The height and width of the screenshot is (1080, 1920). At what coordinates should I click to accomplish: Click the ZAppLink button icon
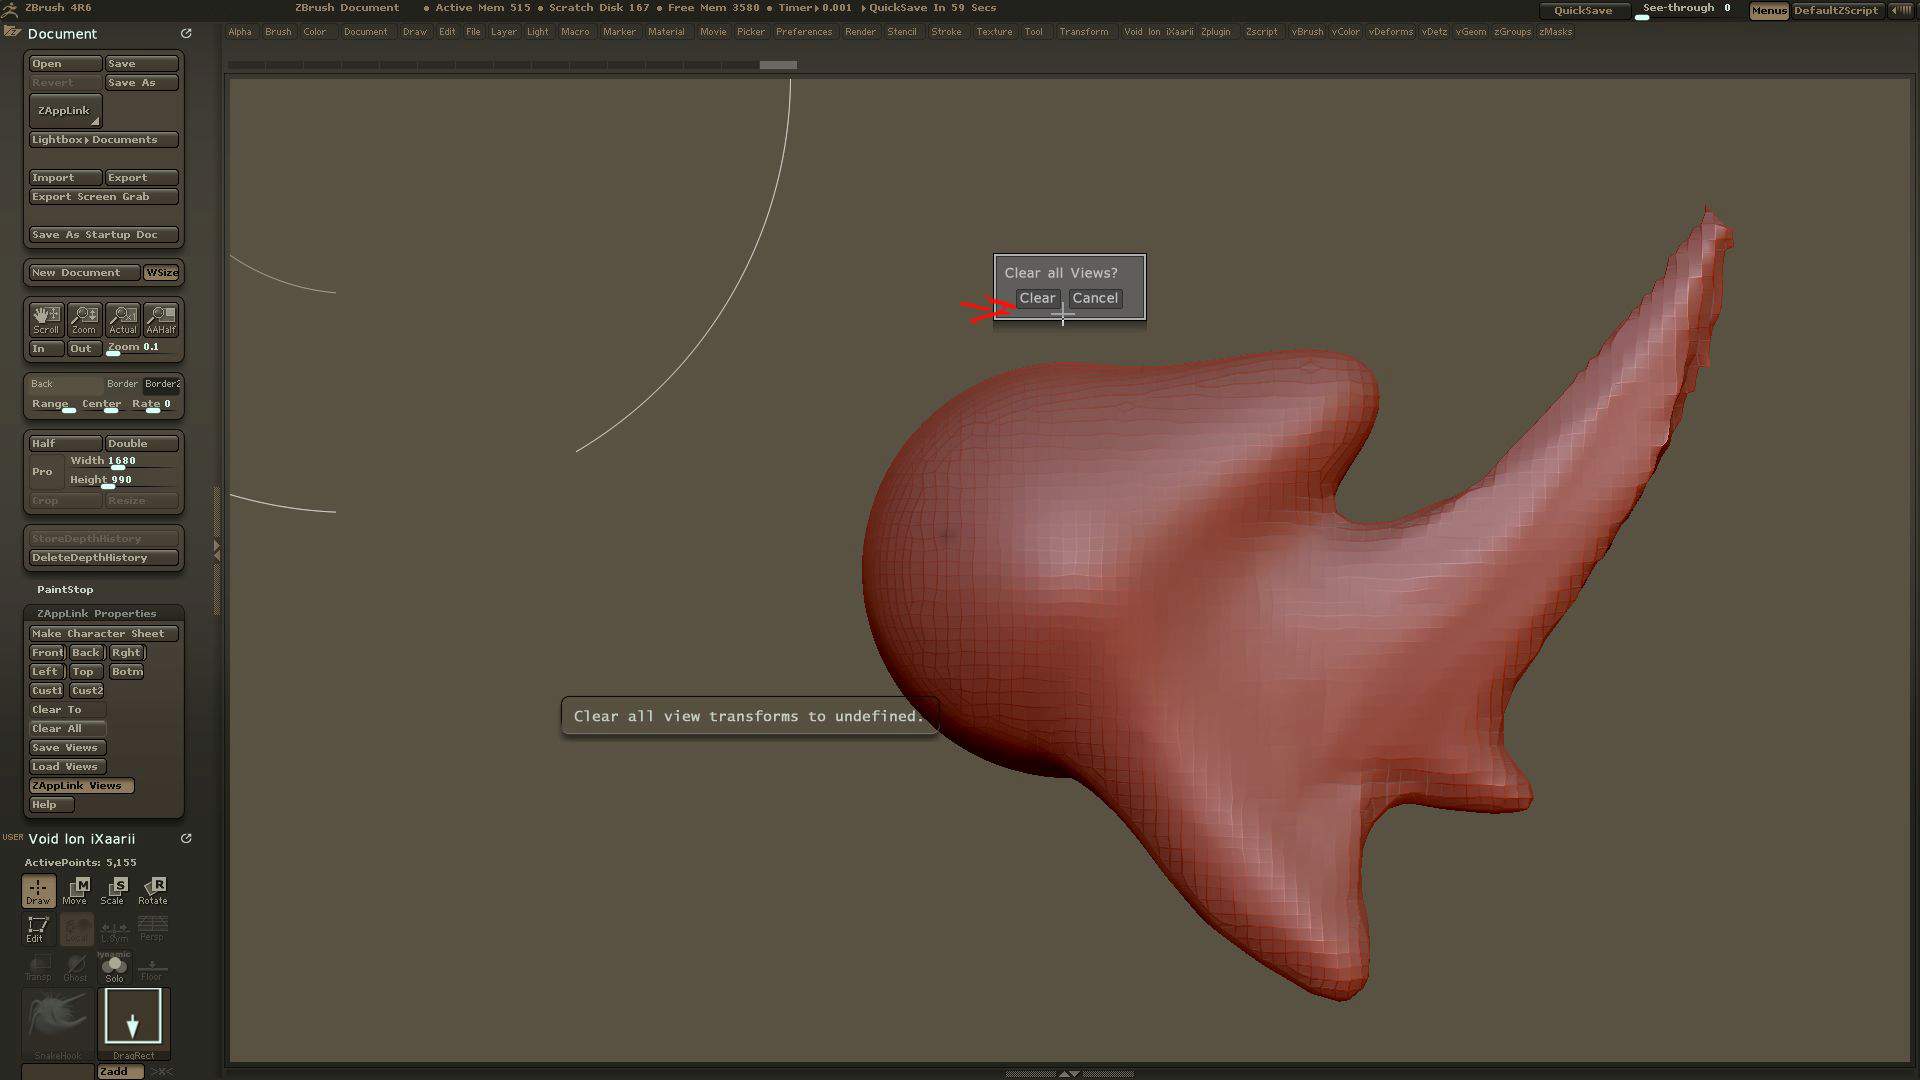click(65, 111)
